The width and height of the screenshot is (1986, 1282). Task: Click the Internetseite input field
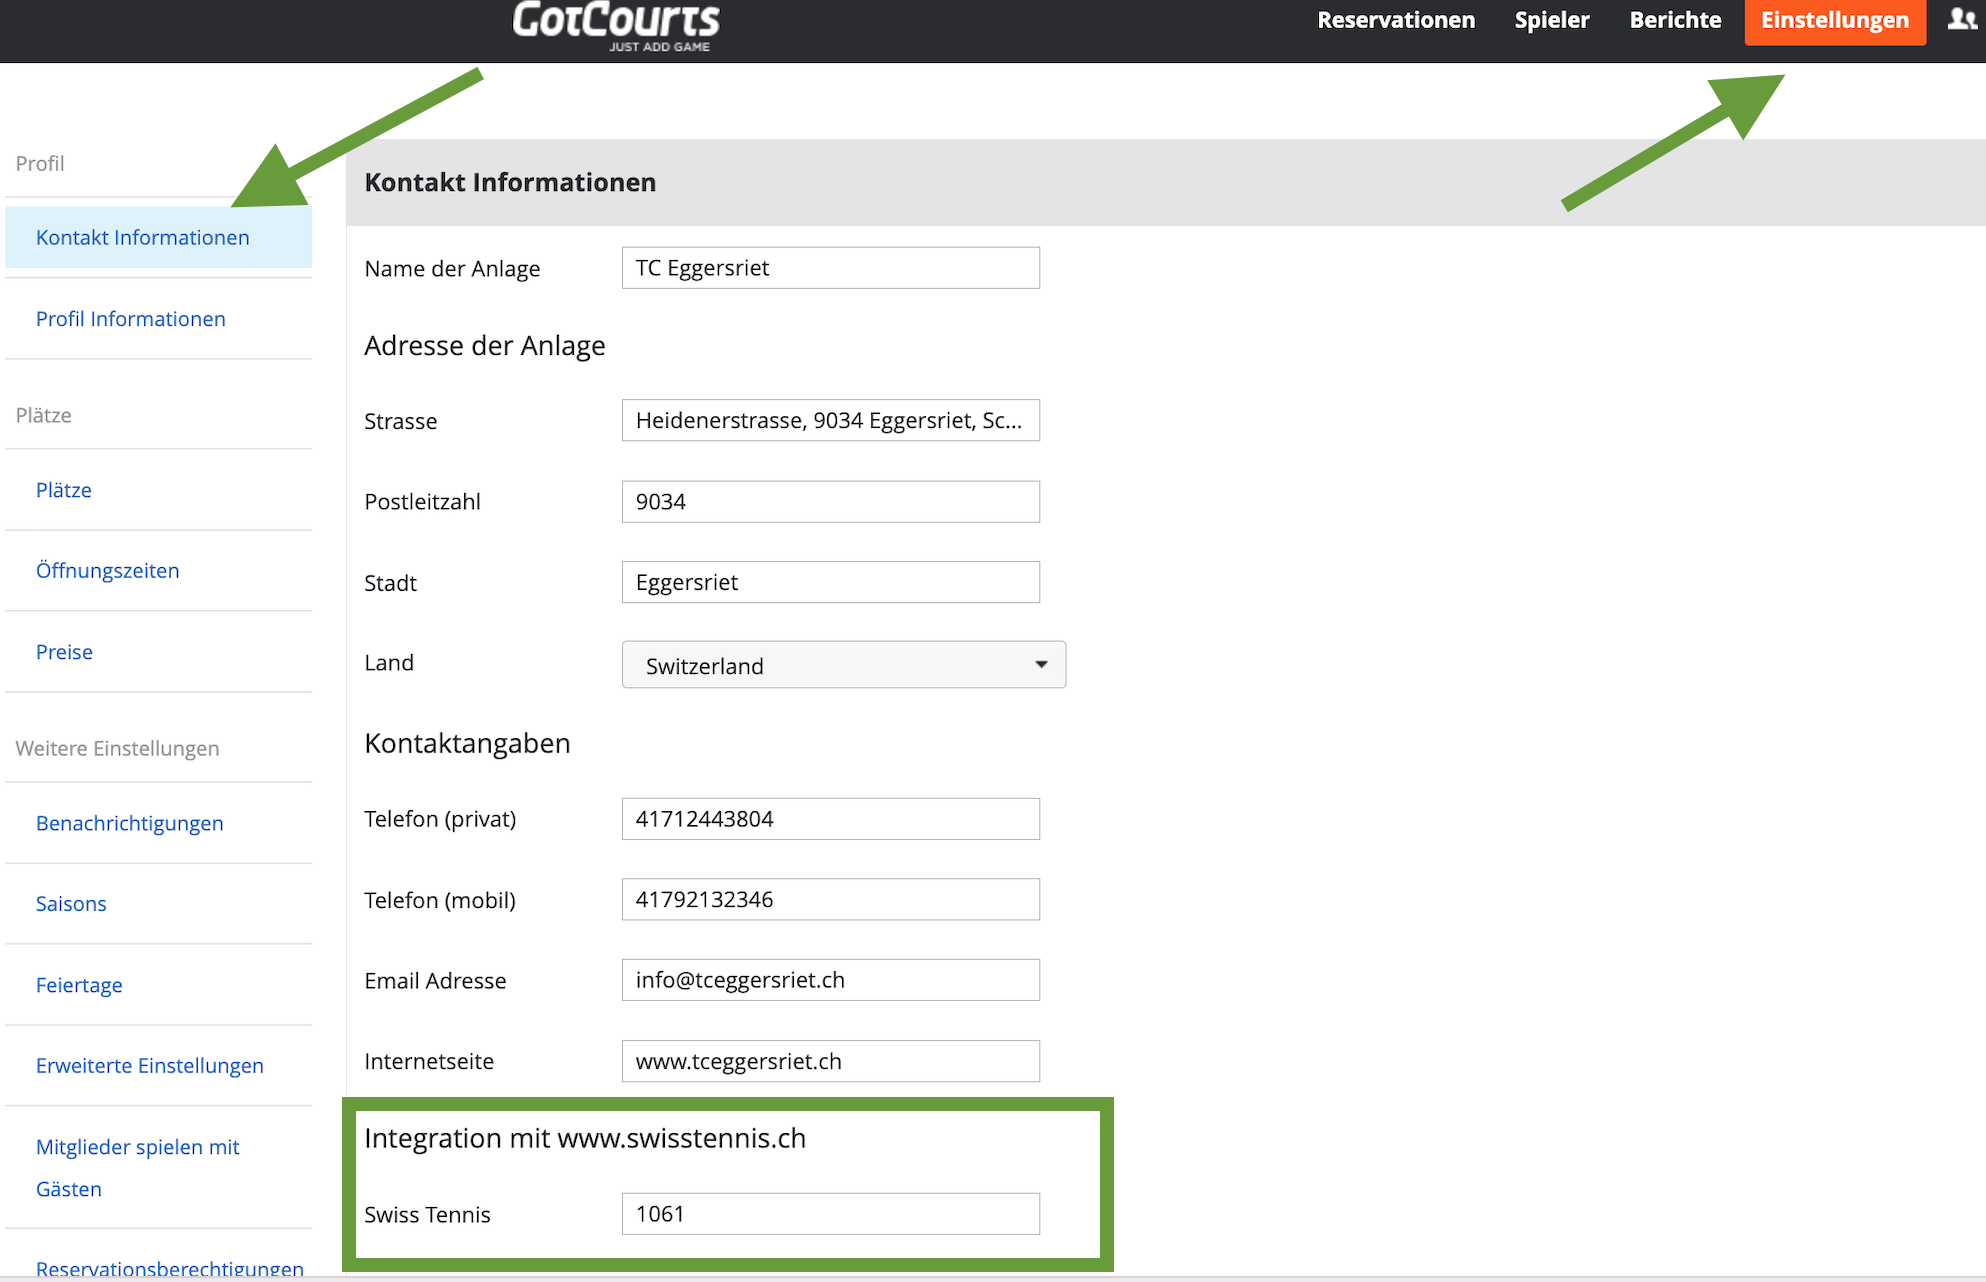(831, 1061)
